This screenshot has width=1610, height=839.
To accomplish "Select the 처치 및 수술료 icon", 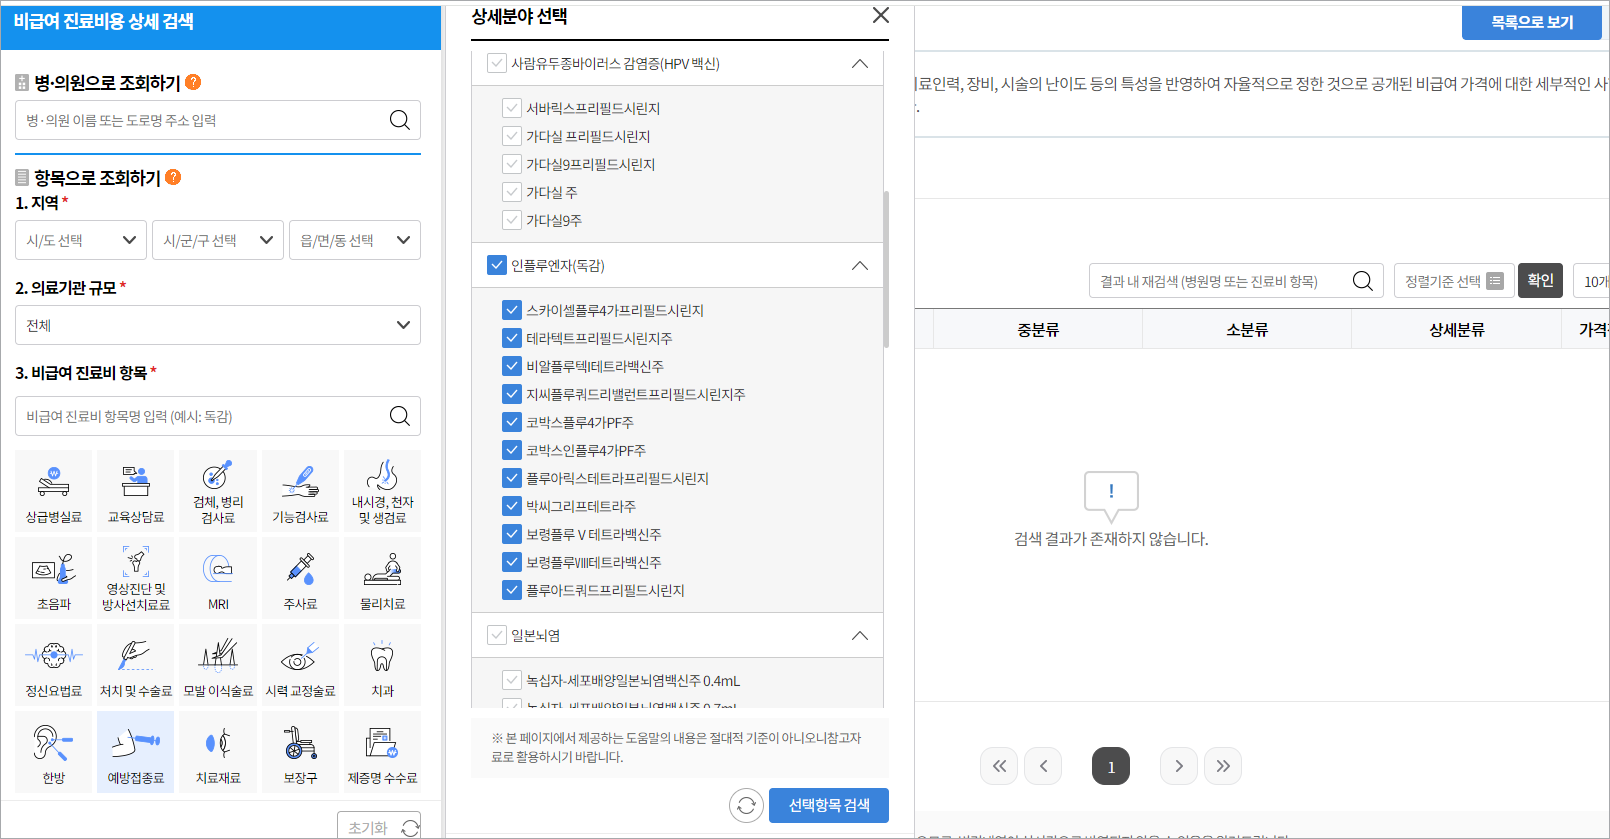I will (x=136, y=665).
